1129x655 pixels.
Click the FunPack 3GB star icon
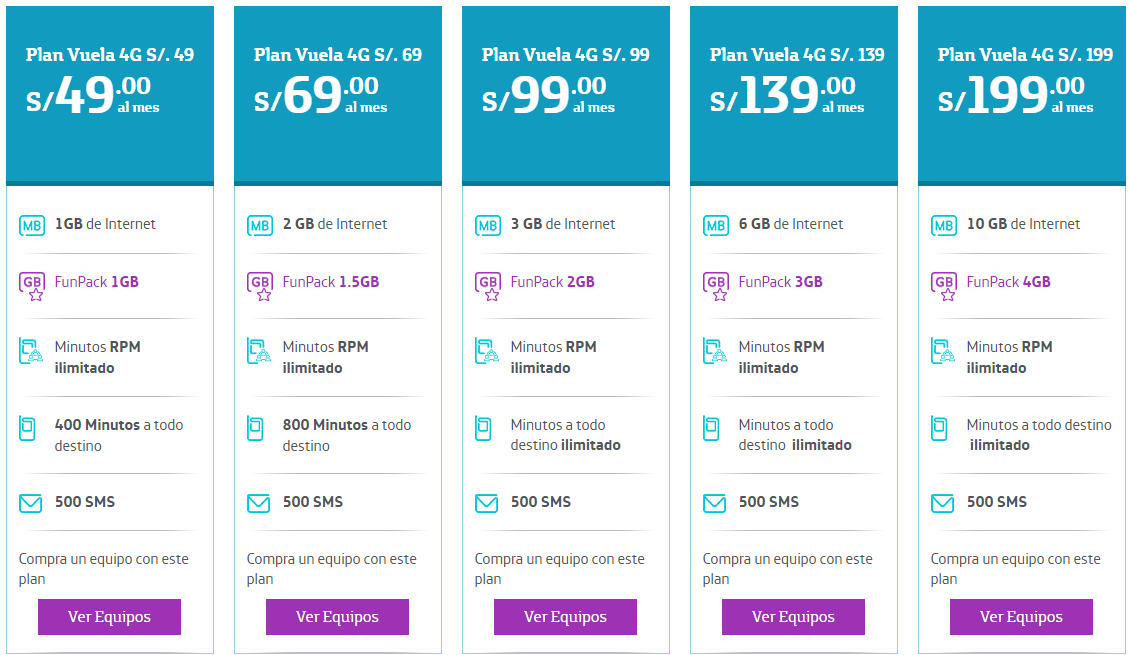coord(716,286)
